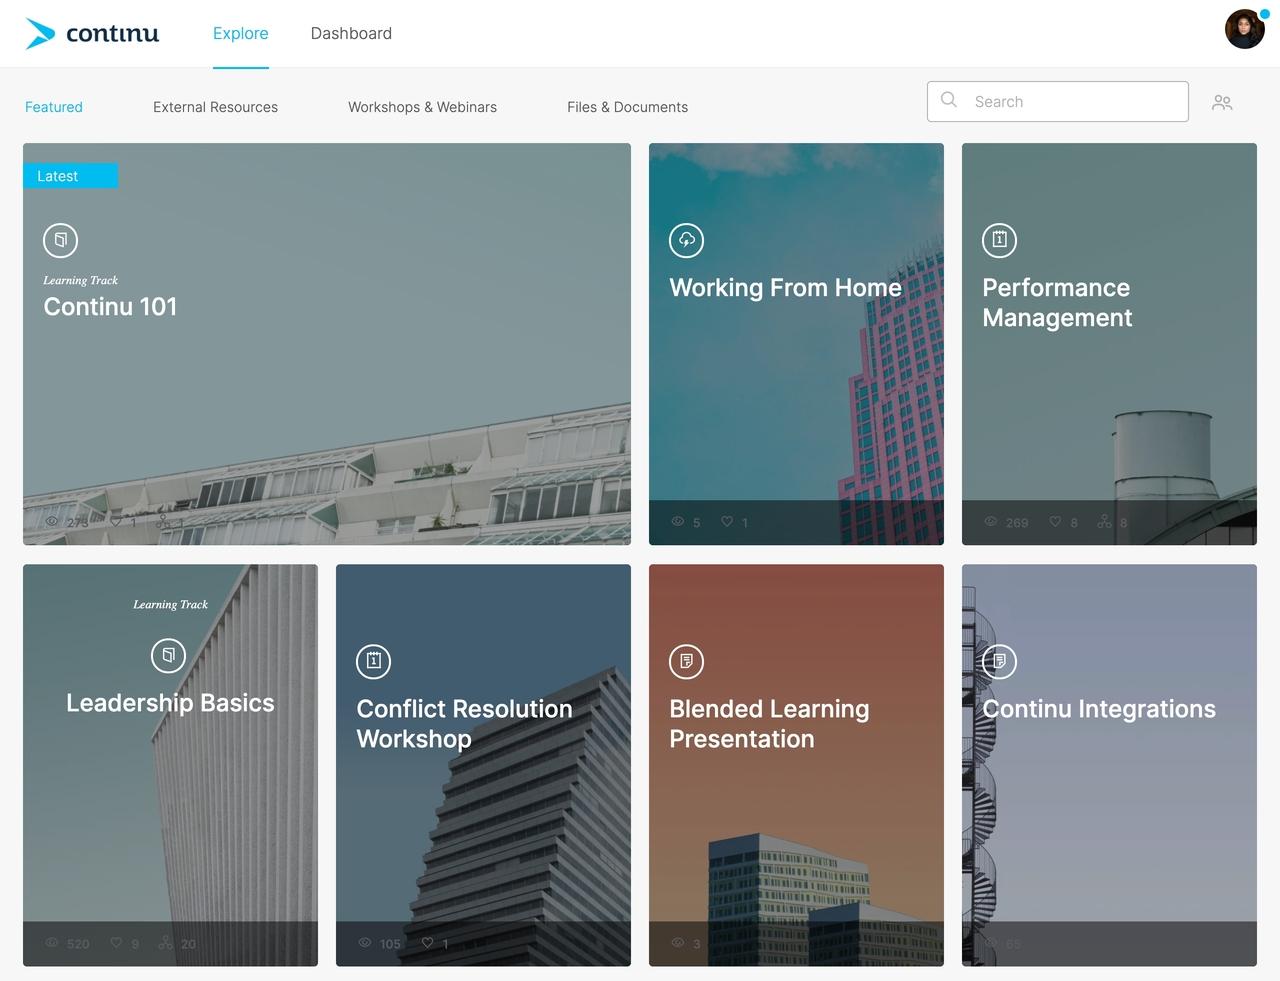Select the External Resources tab
This screenshot has width=1280, height=981.
215,107
